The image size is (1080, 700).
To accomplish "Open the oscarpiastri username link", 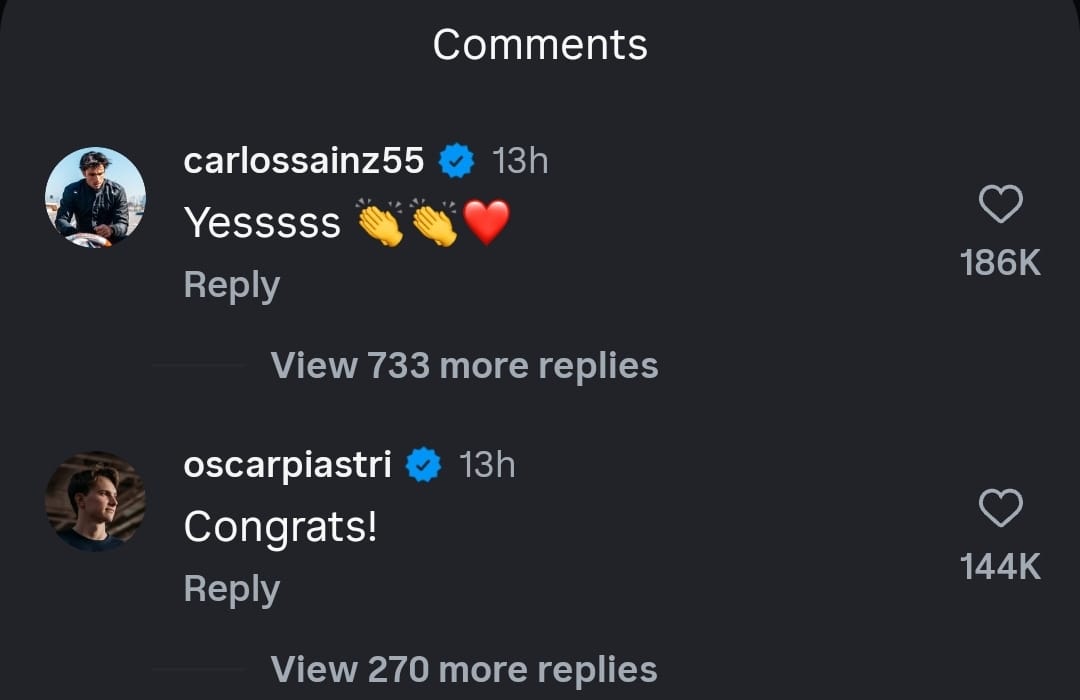I will pyautogui.click(x=287, y=465).
